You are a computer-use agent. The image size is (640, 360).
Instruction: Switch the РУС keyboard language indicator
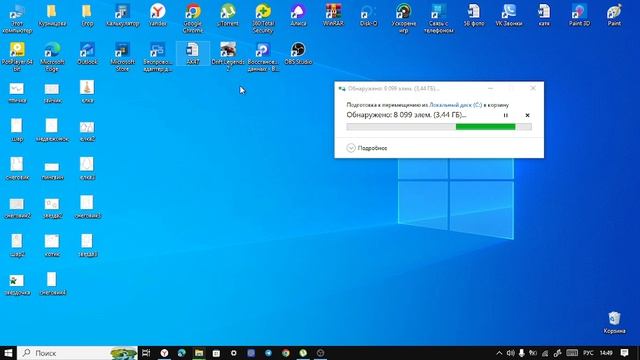pyautogui.click(x=588, y=353)
